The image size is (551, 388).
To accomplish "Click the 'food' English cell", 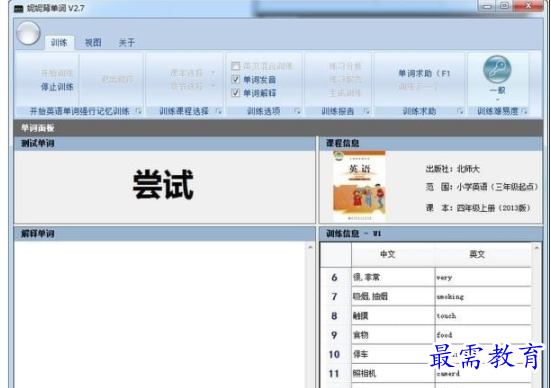I will click(483, 335).
